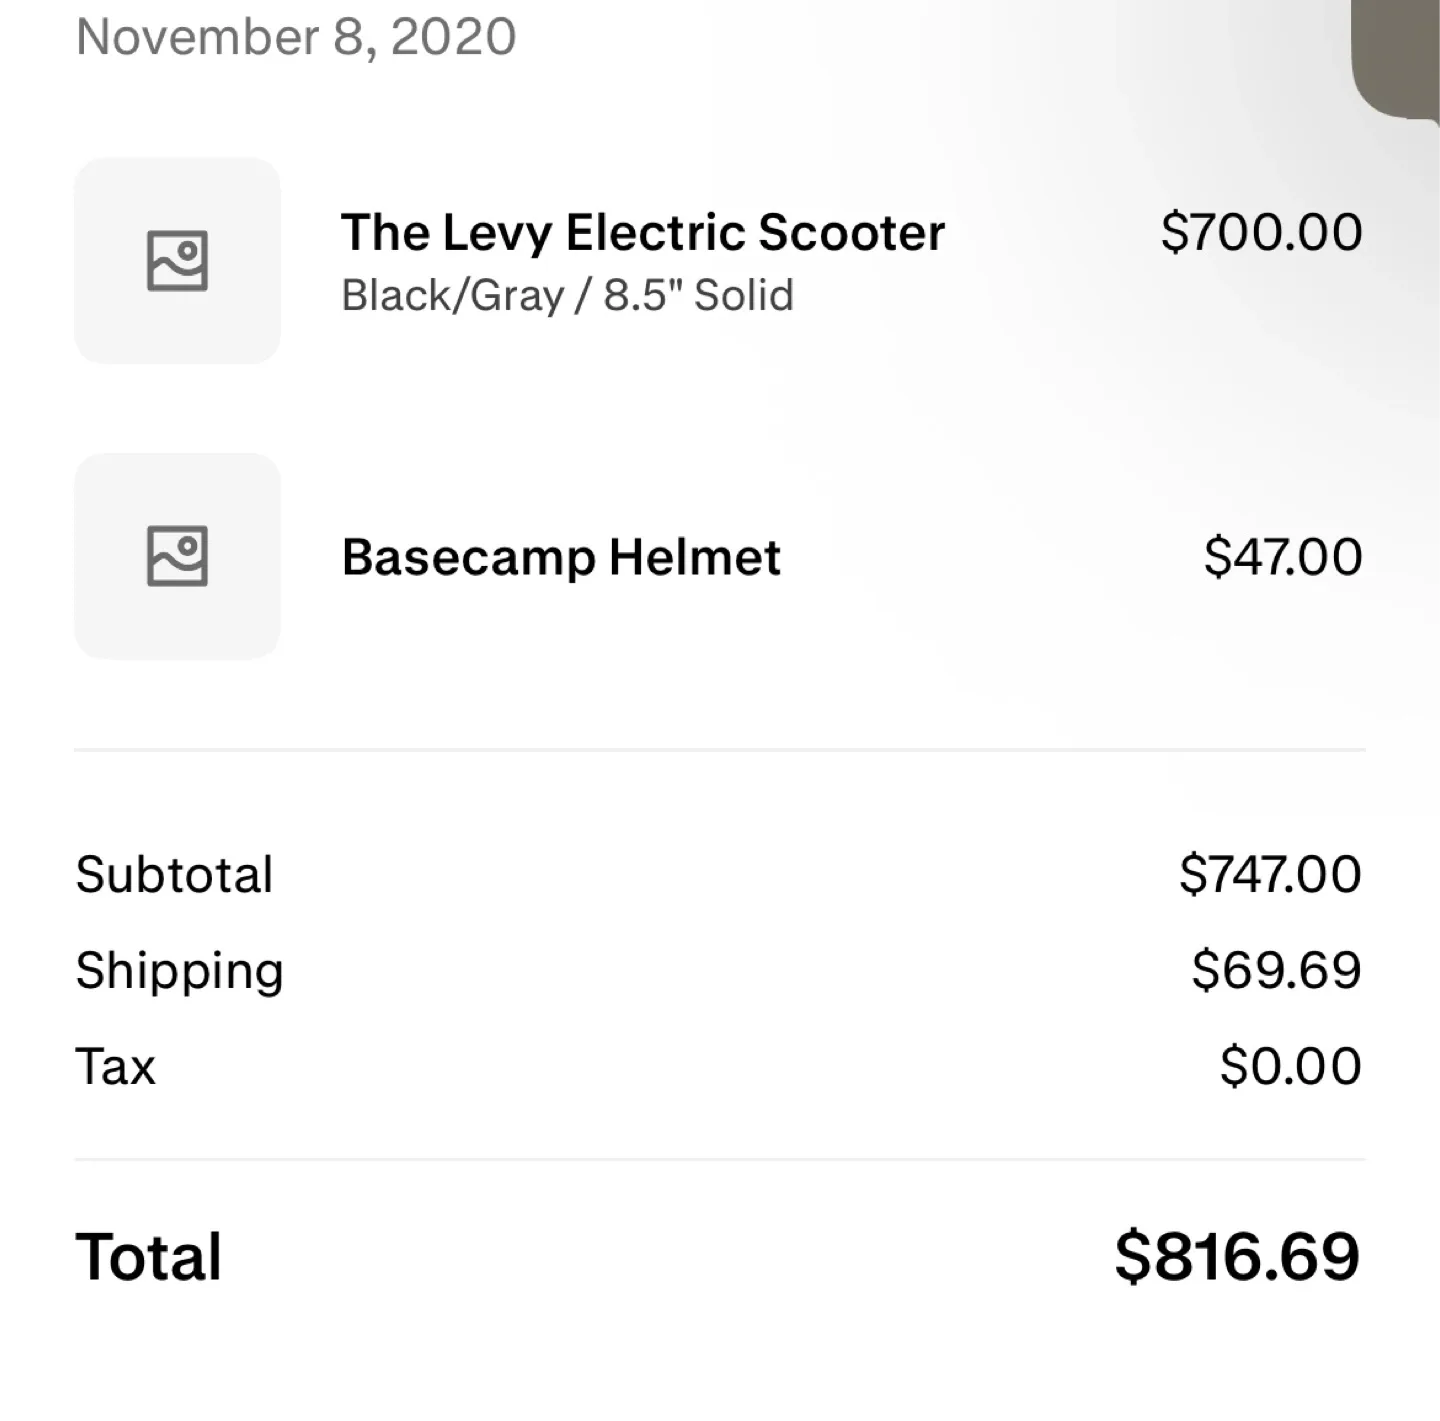Click the Shipping row
This screenshot has width=1440, height=1421.
coord(179,969)
